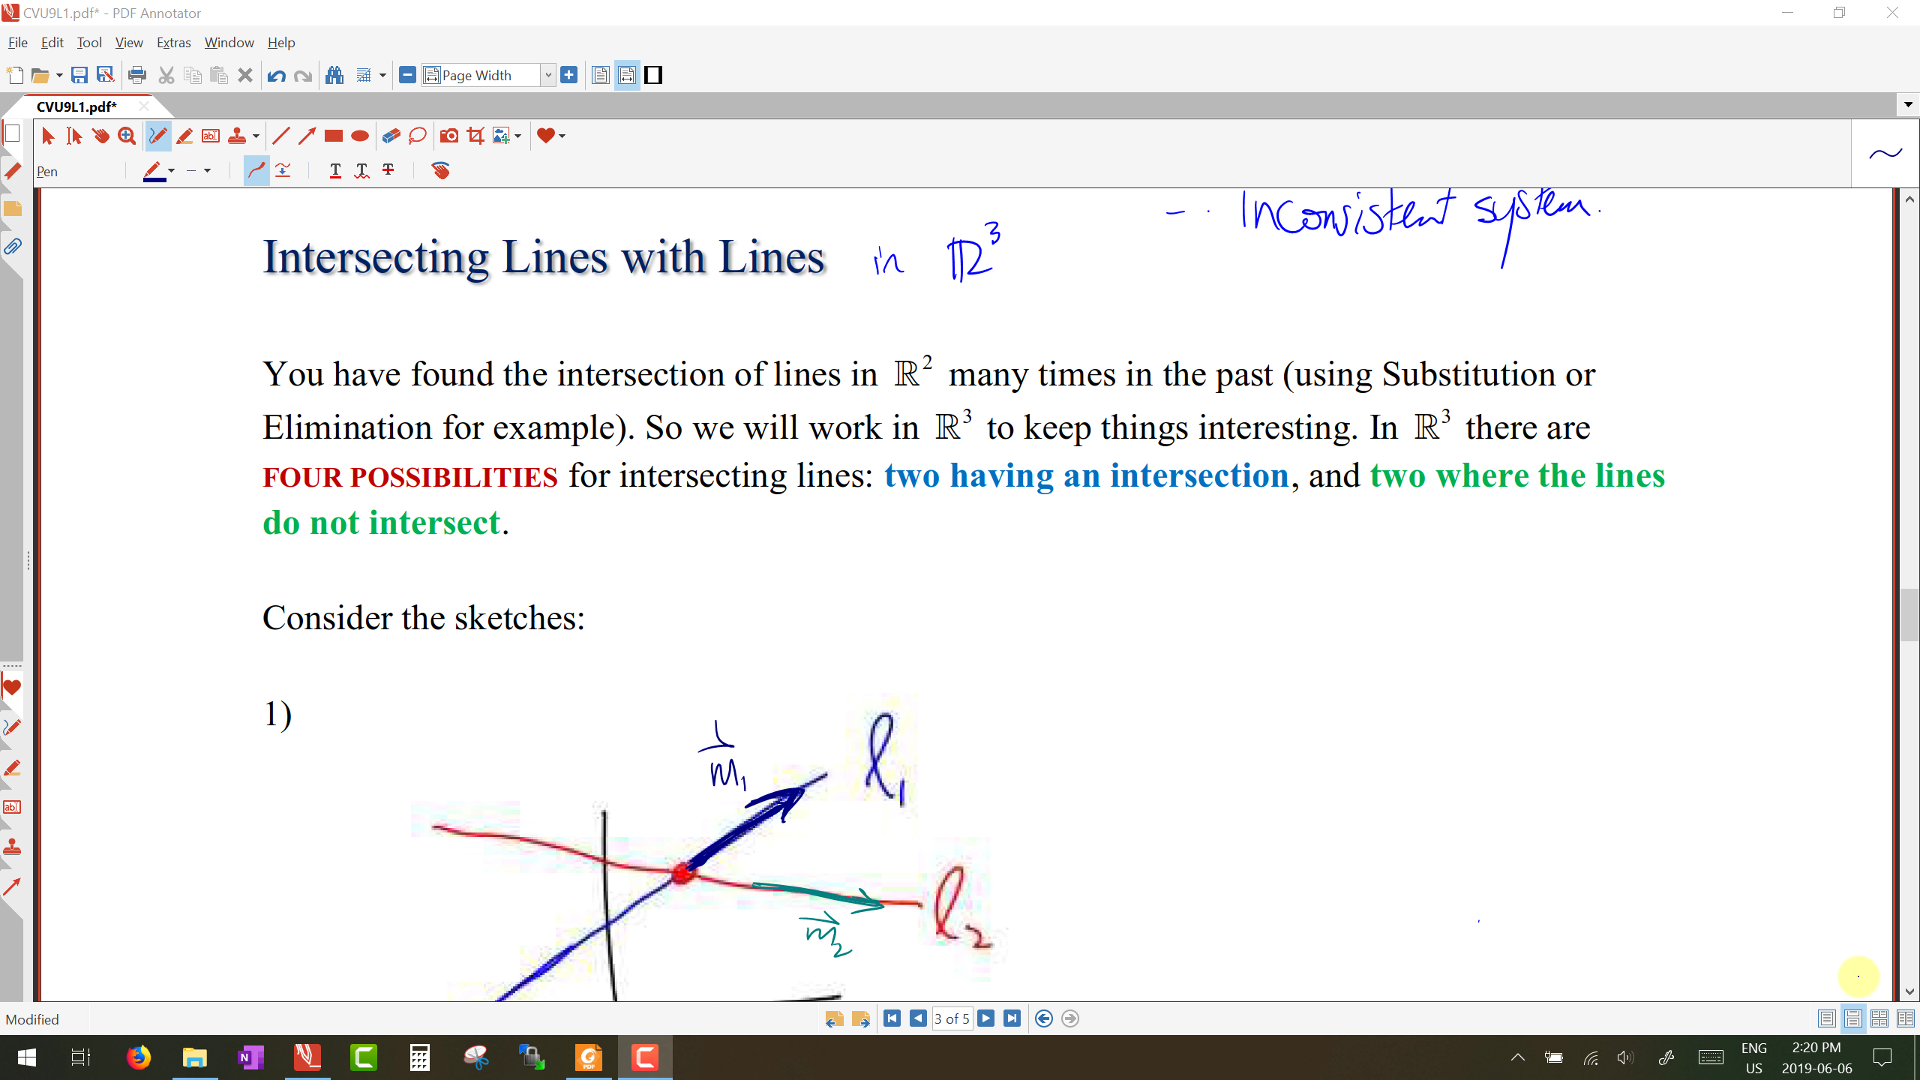Expand the pen color dropdown arrow
This screenshot has height=1080, width=1920.
pyautogui.click(x=171, y=171)
